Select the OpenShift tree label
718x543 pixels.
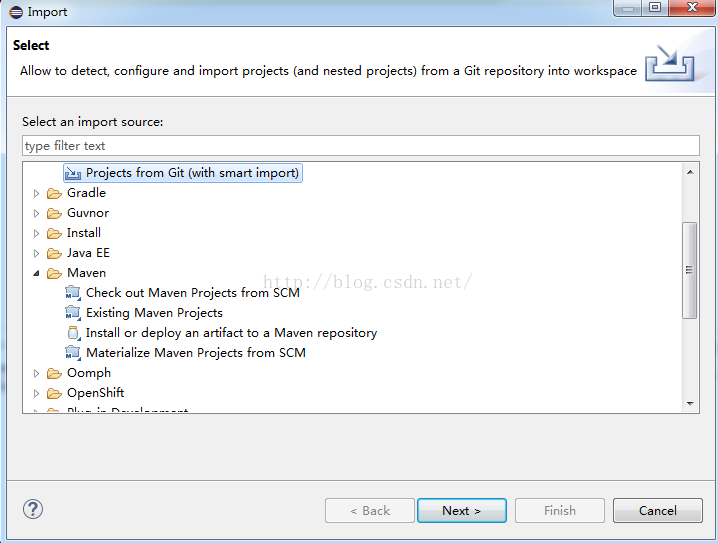[x=95, y=393]
